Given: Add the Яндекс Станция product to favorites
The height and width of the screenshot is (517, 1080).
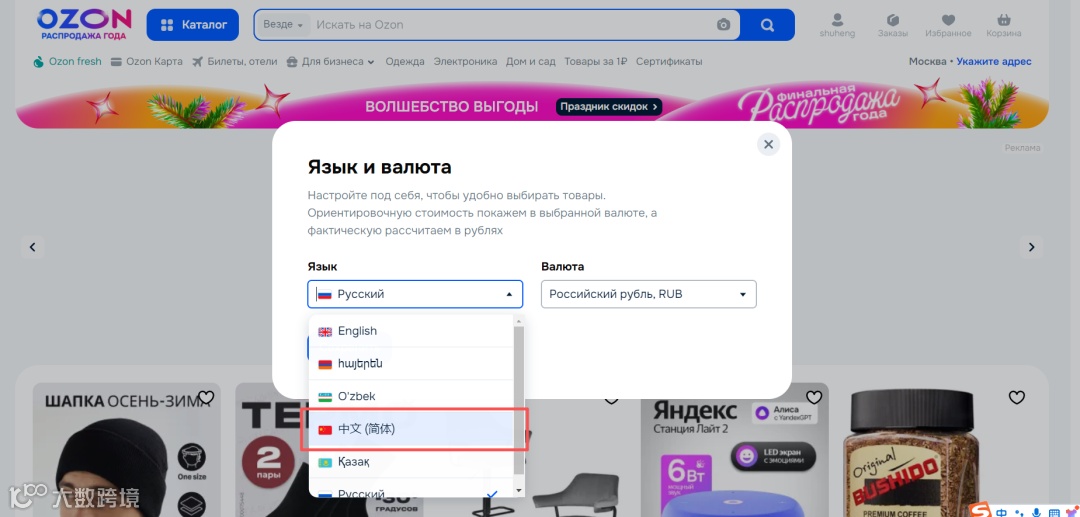Looking at the screenshot, I should (x=814, y=397).
